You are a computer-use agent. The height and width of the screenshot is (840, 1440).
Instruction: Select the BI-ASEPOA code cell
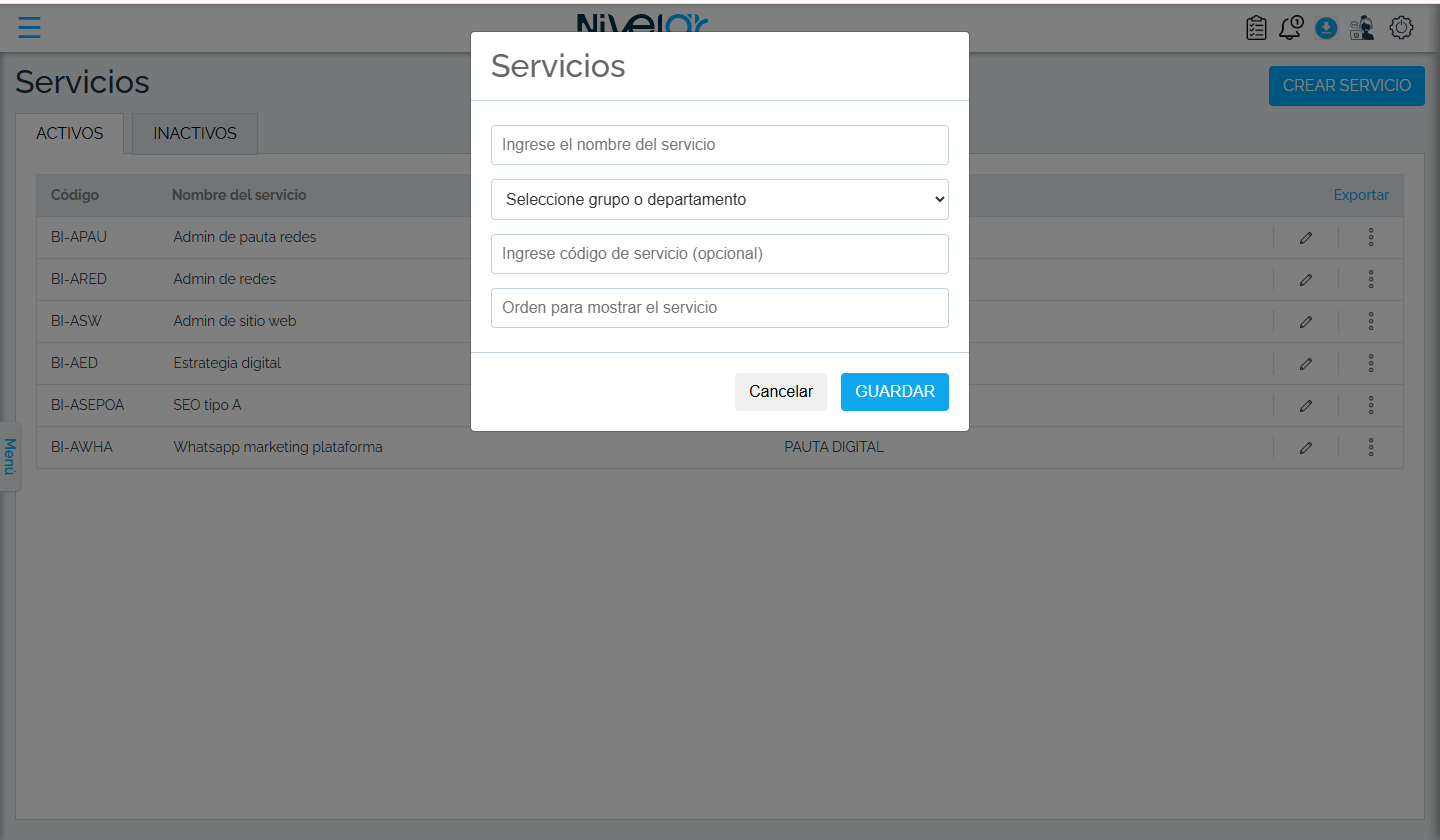[x=88, y=405]
